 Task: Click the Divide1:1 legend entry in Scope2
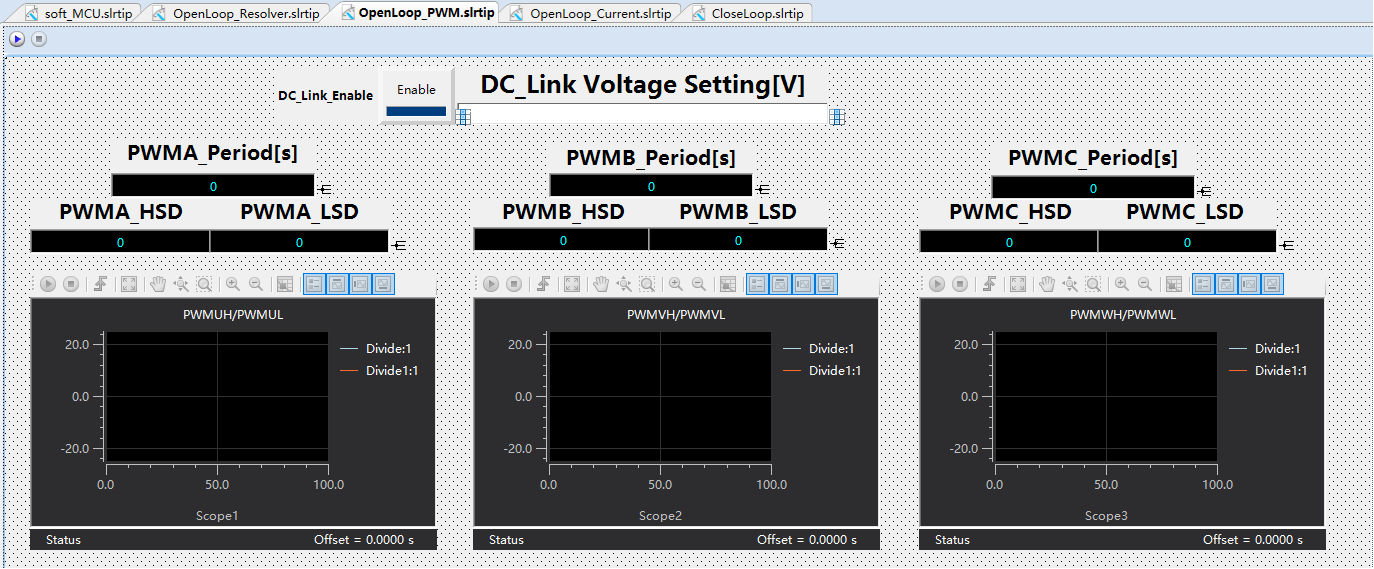point(823,371)
